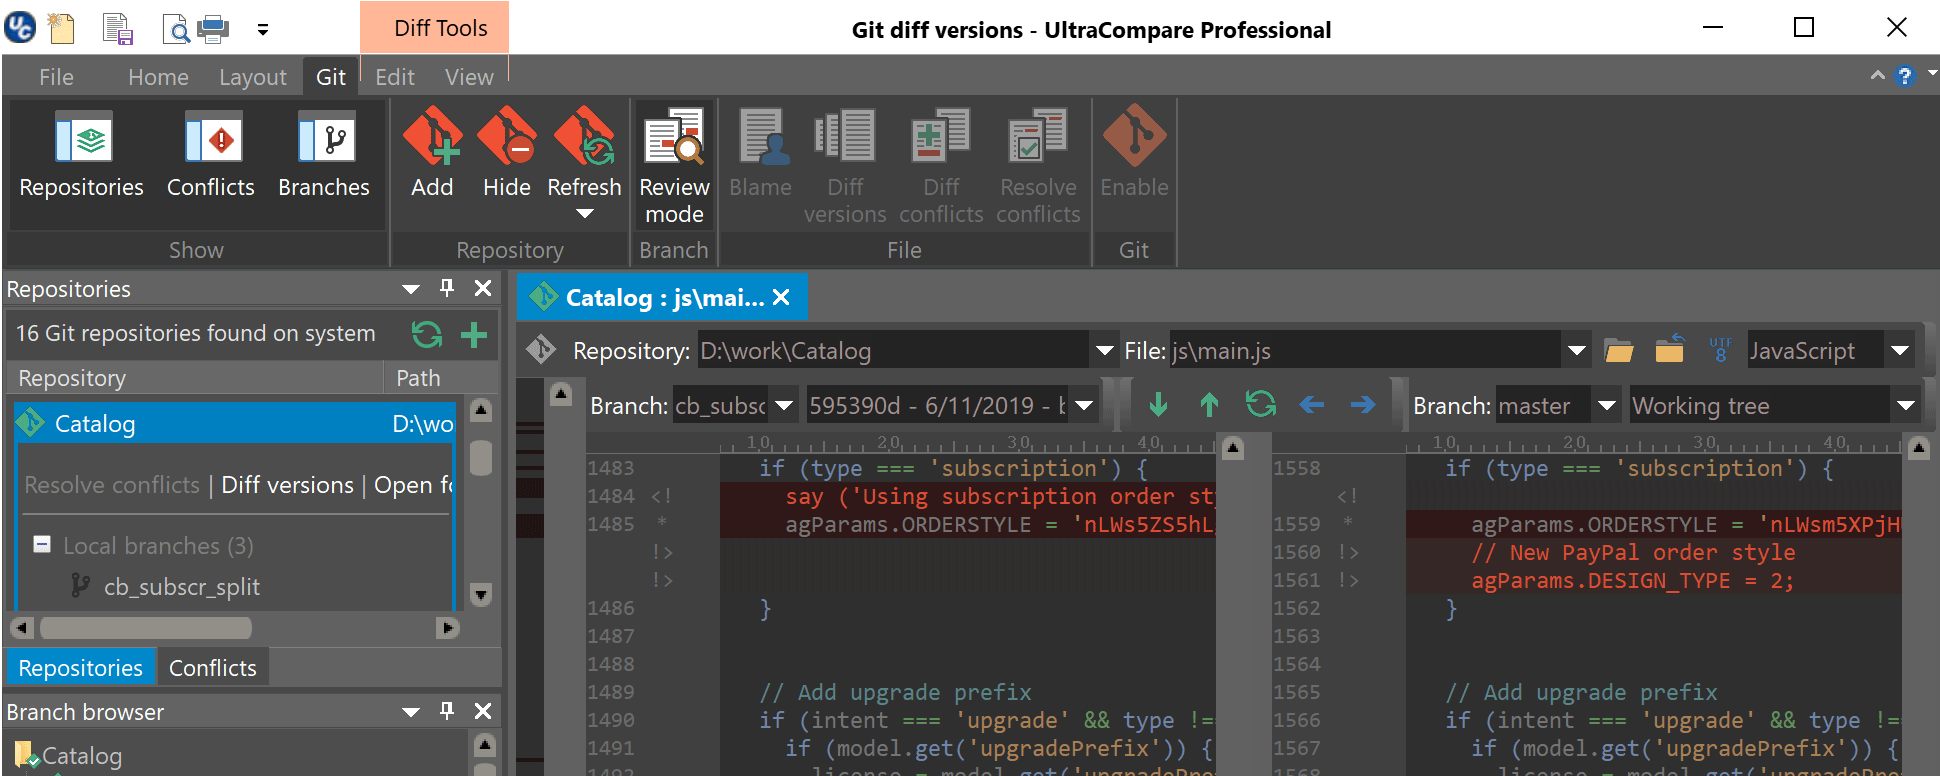Open the commit 595390d version dropdown
1940x776 pixels.
(1084, 406)
